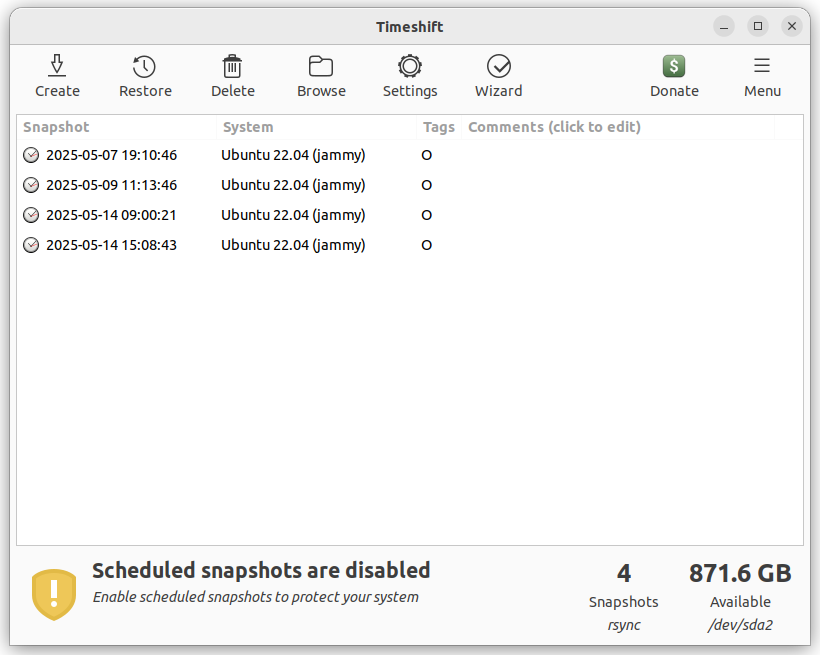Click the O tag of the 09:00:21 snapshot

[x=426, y=216]
